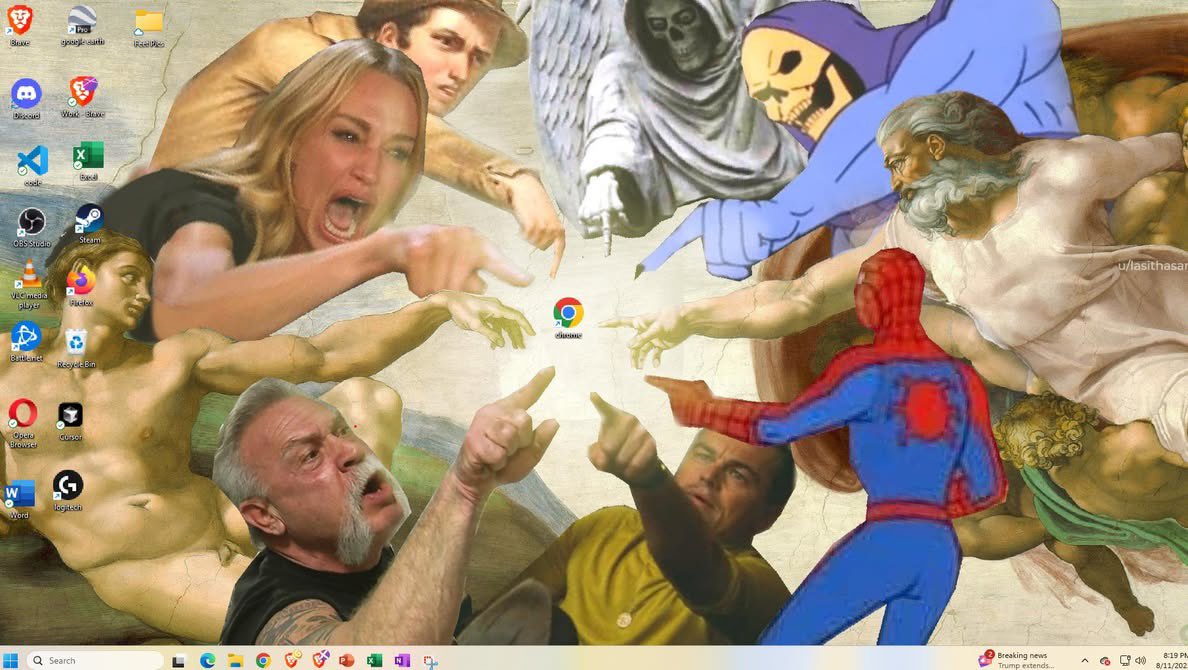Select the OBS Studio desktop icon
The height and width of the screenshot is (670, 1188).
point(32,227)
